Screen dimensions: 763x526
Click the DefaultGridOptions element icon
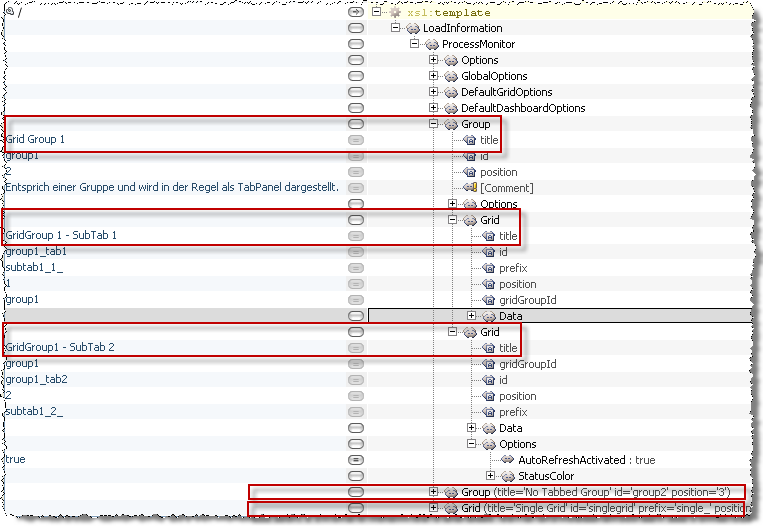[451, 92]
